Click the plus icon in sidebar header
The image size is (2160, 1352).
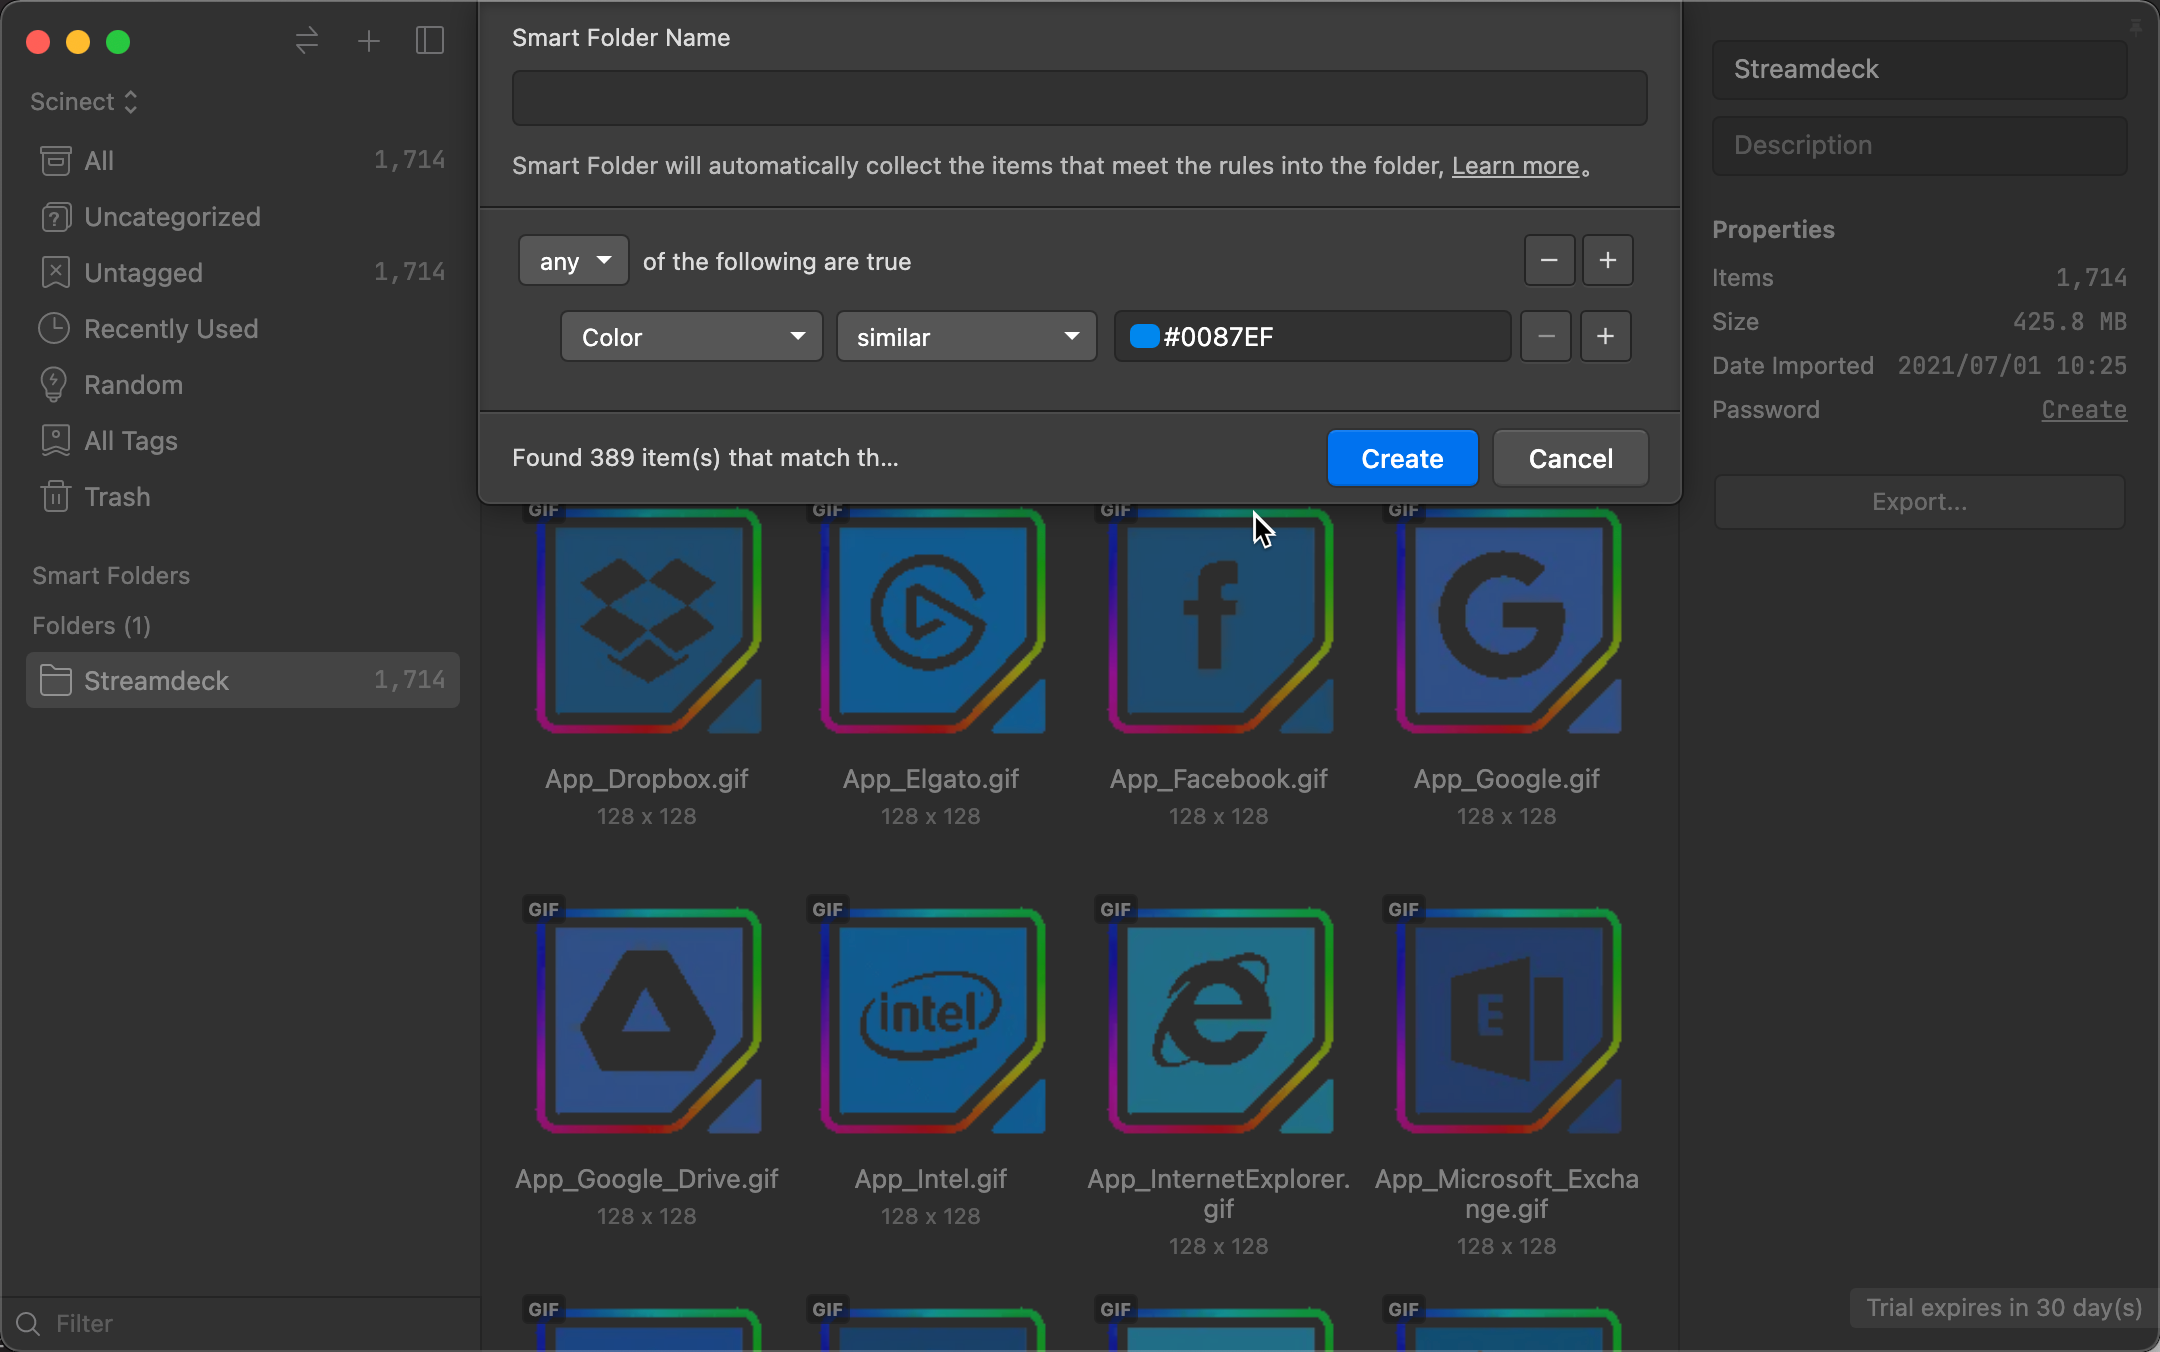(369, 41)
